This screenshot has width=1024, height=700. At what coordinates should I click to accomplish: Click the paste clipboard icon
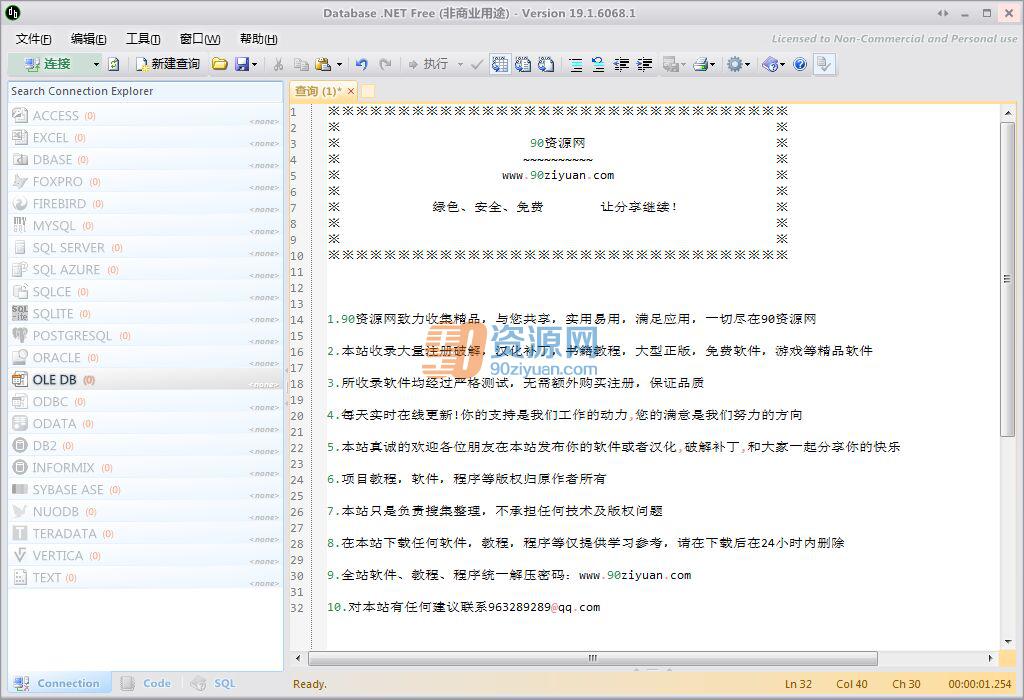pyautogui.click(x=323, y=64)
